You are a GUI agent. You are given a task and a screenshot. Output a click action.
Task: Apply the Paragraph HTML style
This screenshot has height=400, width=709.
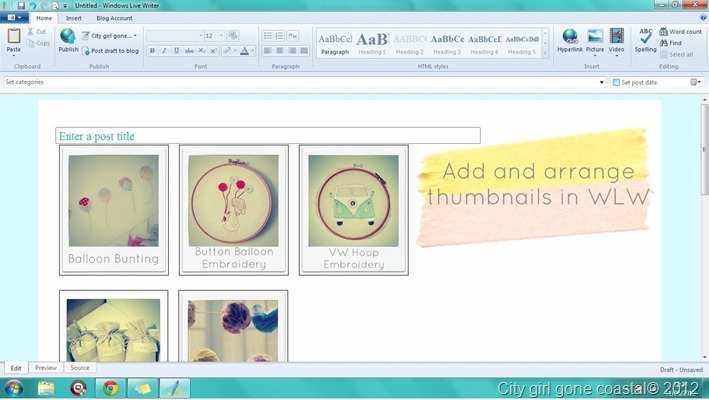tap(335, 44)
